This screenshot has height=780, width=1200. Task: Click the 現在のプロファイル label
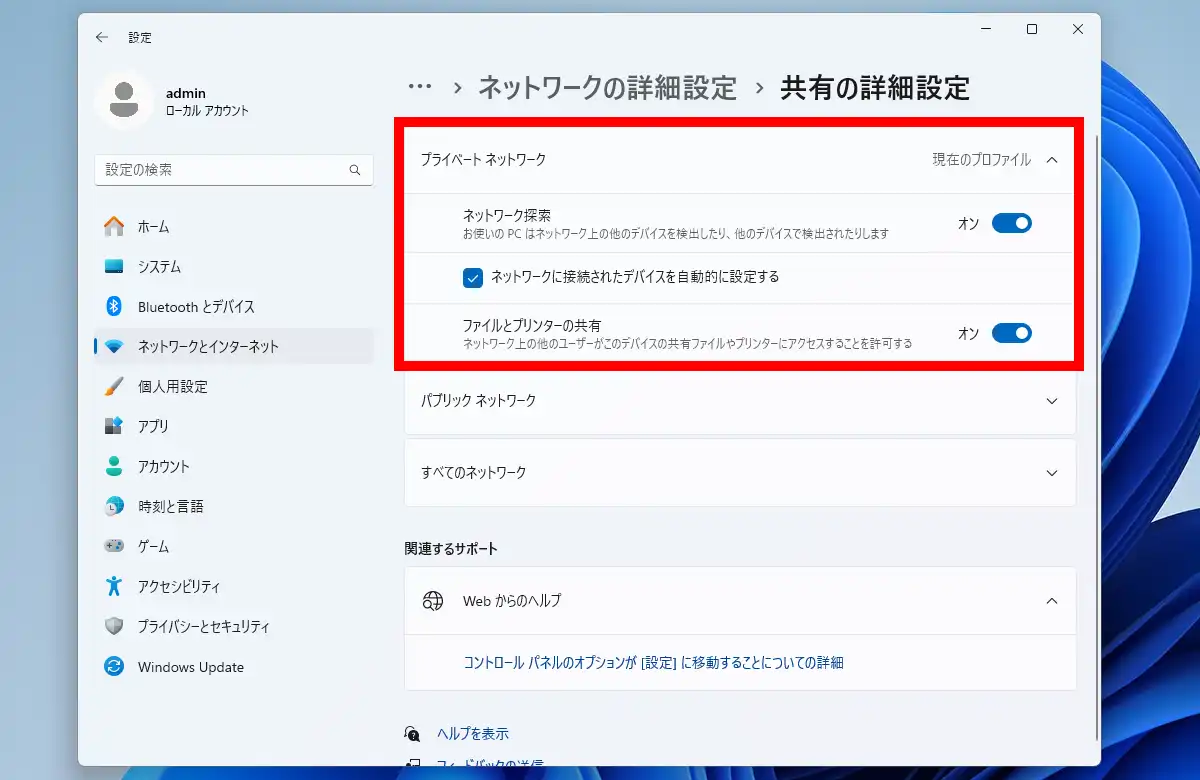pos(982,159)
